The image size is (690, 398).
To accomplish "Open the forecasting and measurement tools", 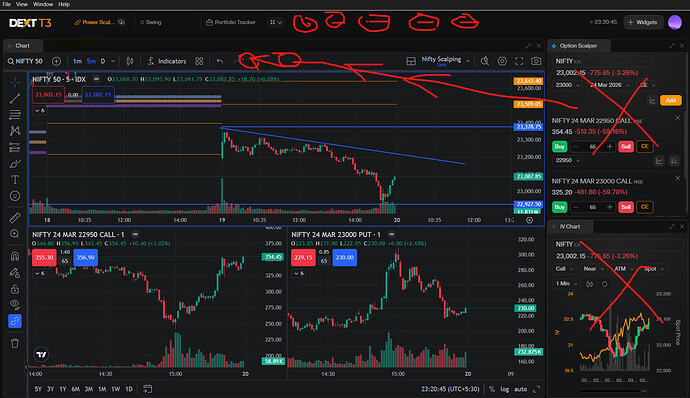I will click(15, 147).
